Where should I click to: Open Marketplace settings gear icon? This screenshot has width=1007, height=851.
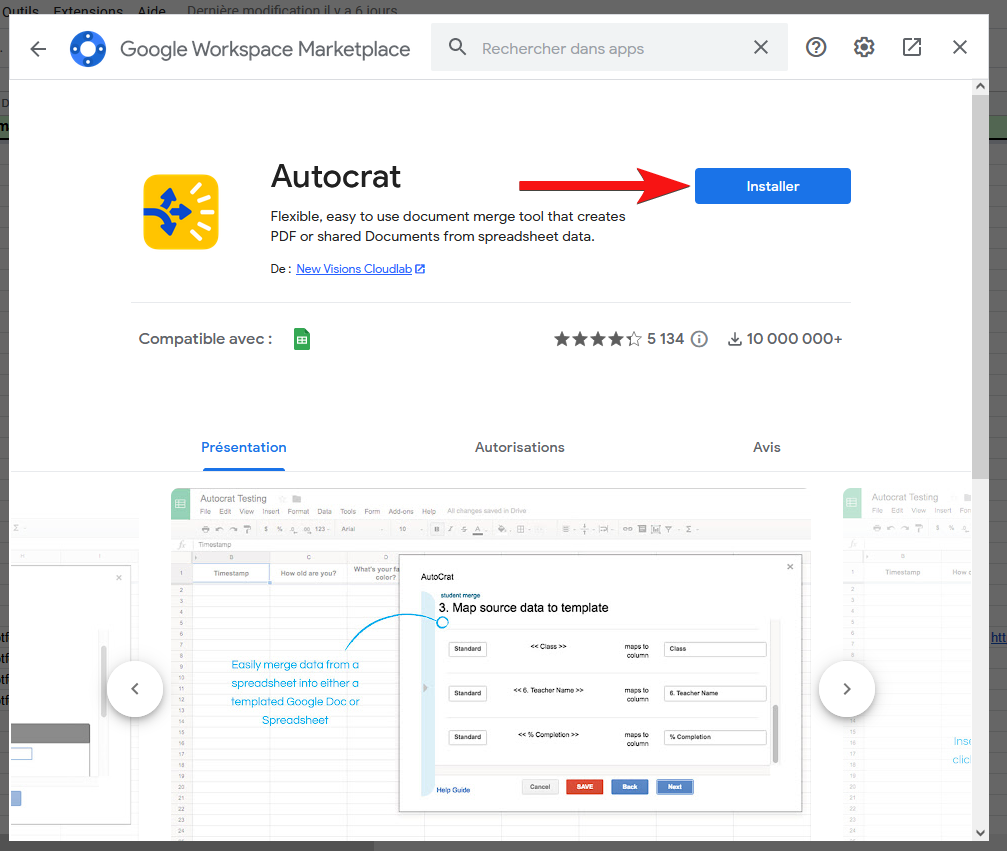864,48
